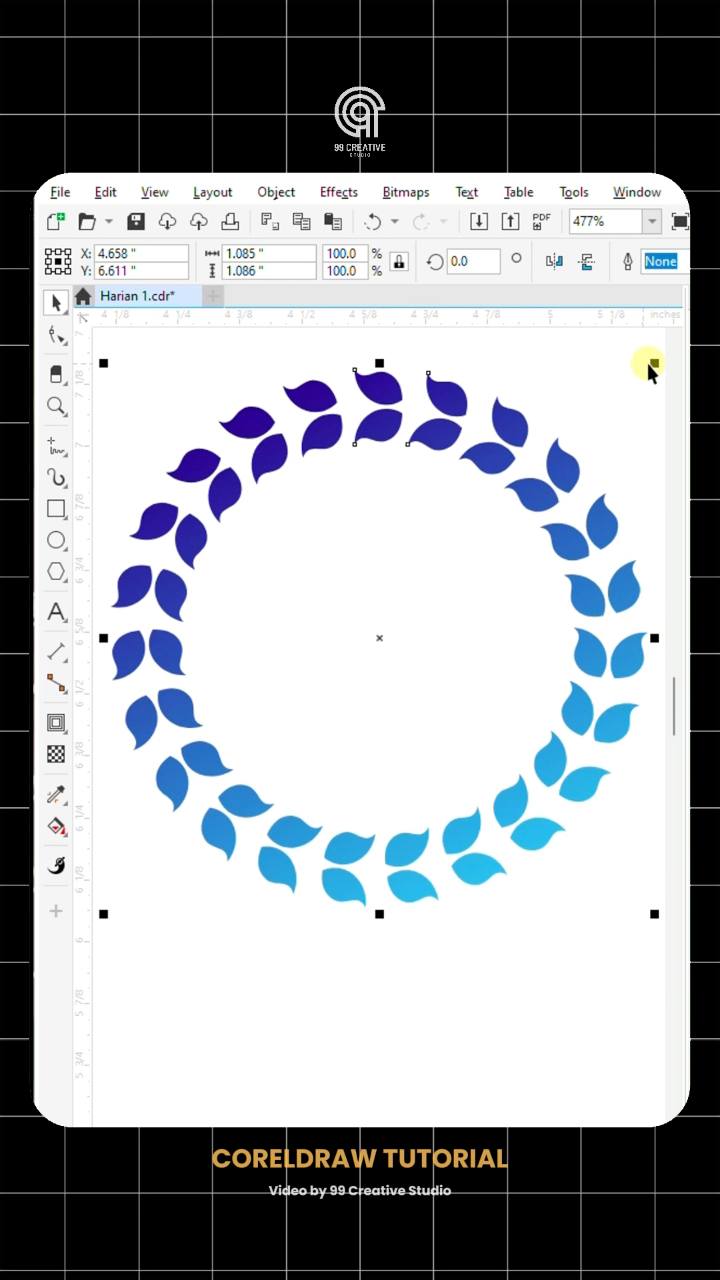Viewport: 720px width, 1280px height.
Task: Open the Tools menu
Action: tap(574, 192)
